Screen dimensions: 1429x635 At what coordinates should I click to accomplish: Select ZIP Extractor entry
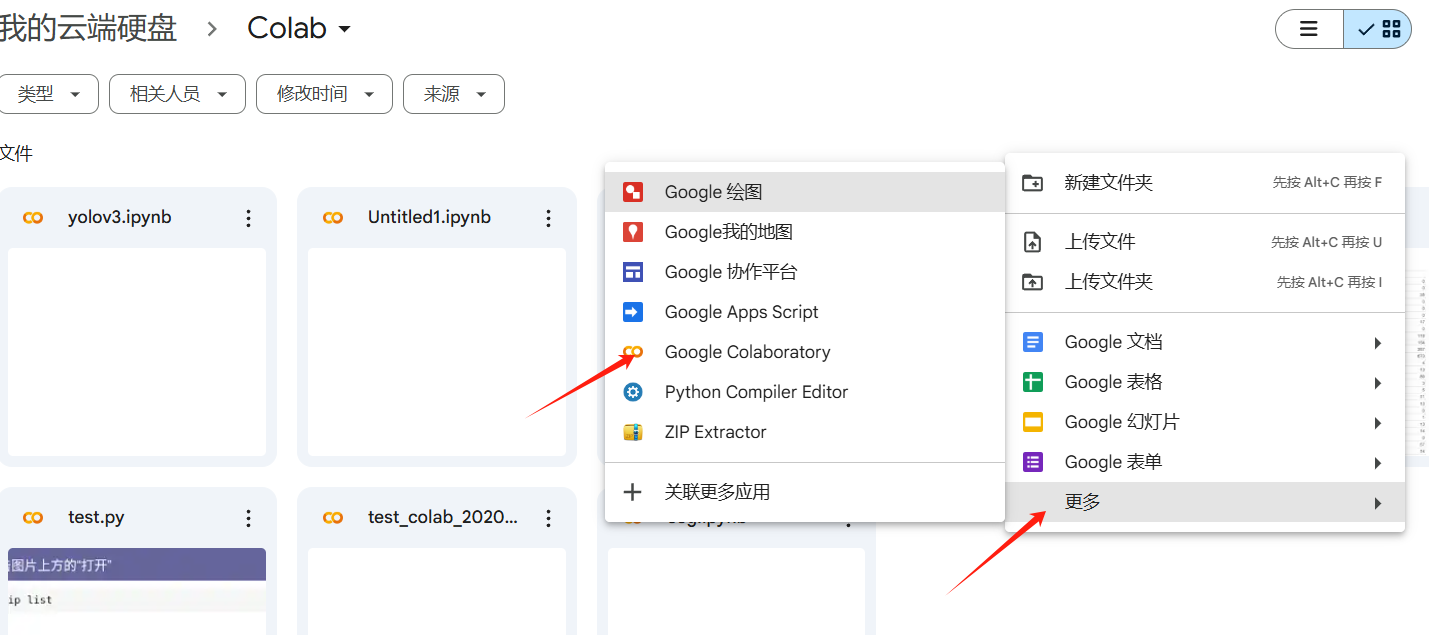pyautogui.click(x=805, y=432)
